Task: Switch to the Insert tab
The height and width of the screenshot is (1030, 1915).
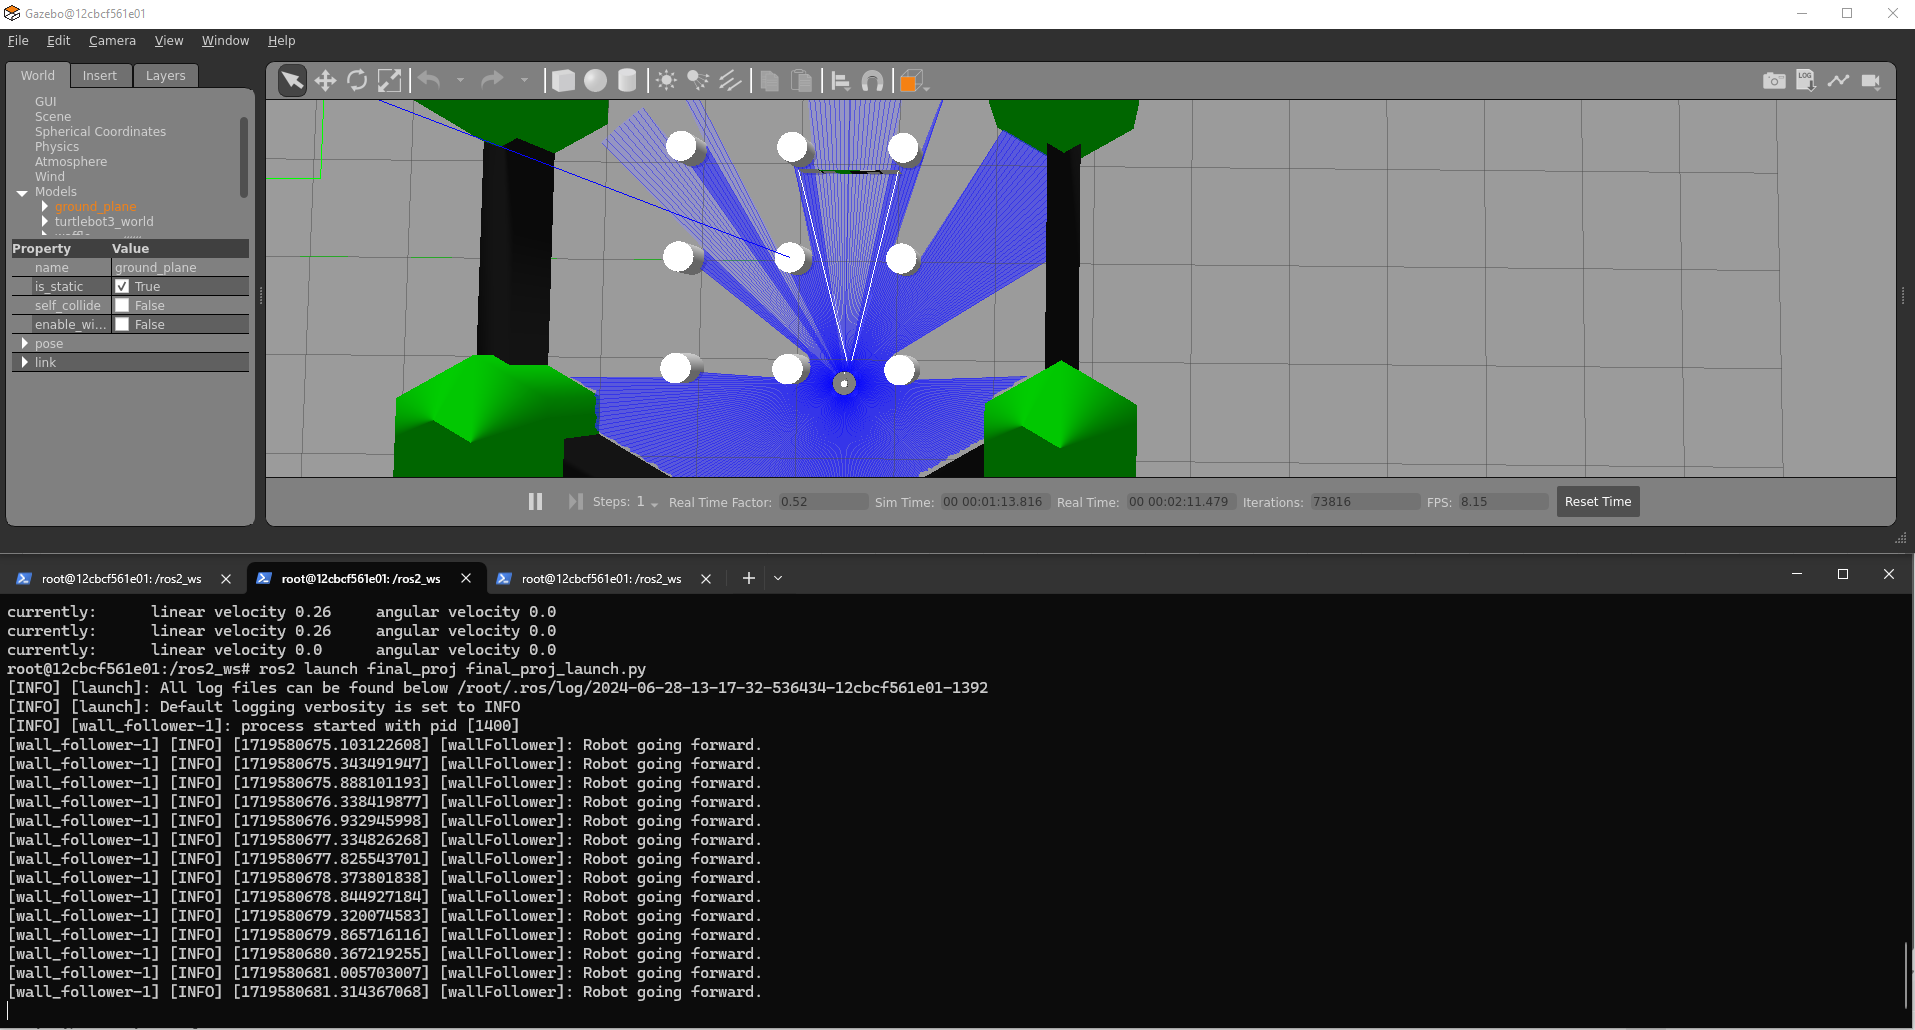Action: coord(100,76)
